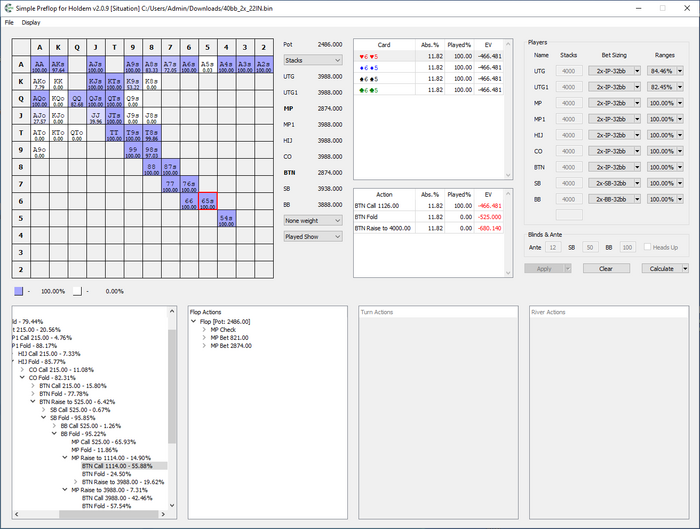Expand the MP Check flop node
The height and width of the screenshot is (529, 700).
pyautogui.click(x=204, y=329)
